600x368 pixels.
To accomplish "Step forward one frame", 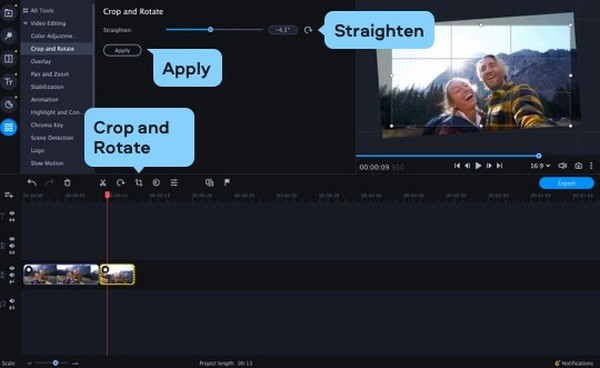I will (x=489, y=166).
